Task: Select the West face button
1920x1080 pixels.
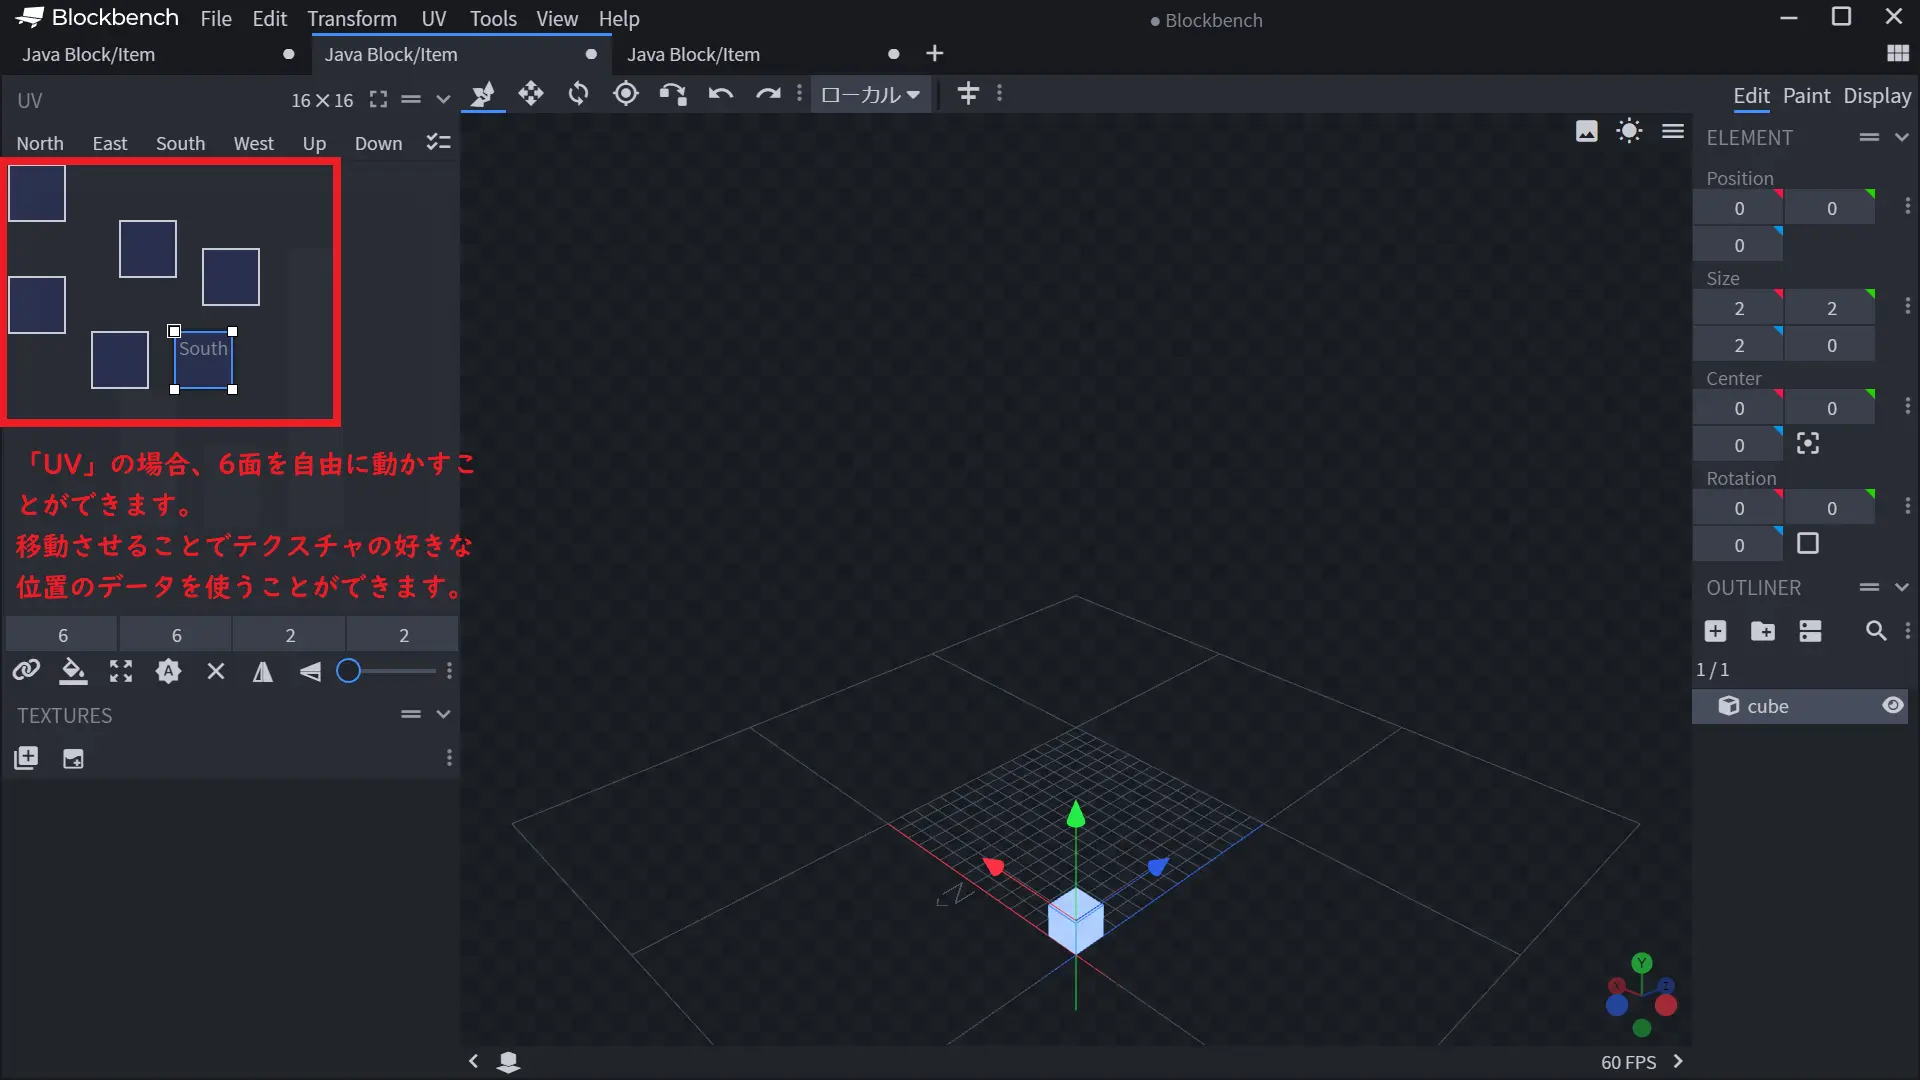Action: (x=253, y=143)
